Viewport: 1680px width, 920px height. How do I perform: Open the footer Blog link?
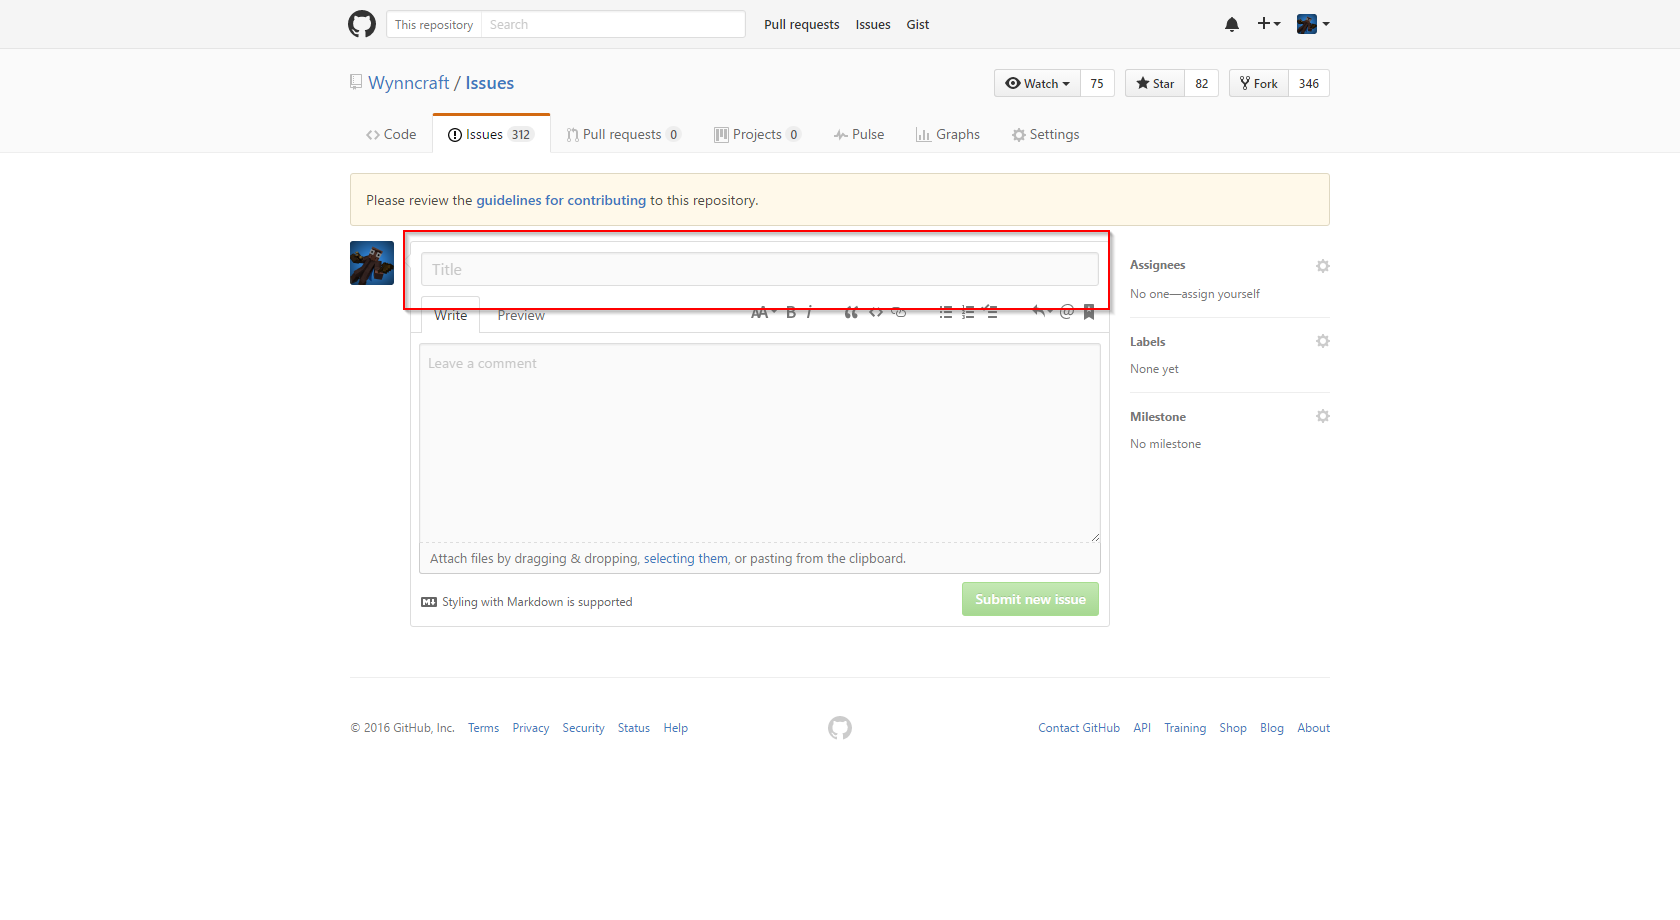coord(1272,728)
